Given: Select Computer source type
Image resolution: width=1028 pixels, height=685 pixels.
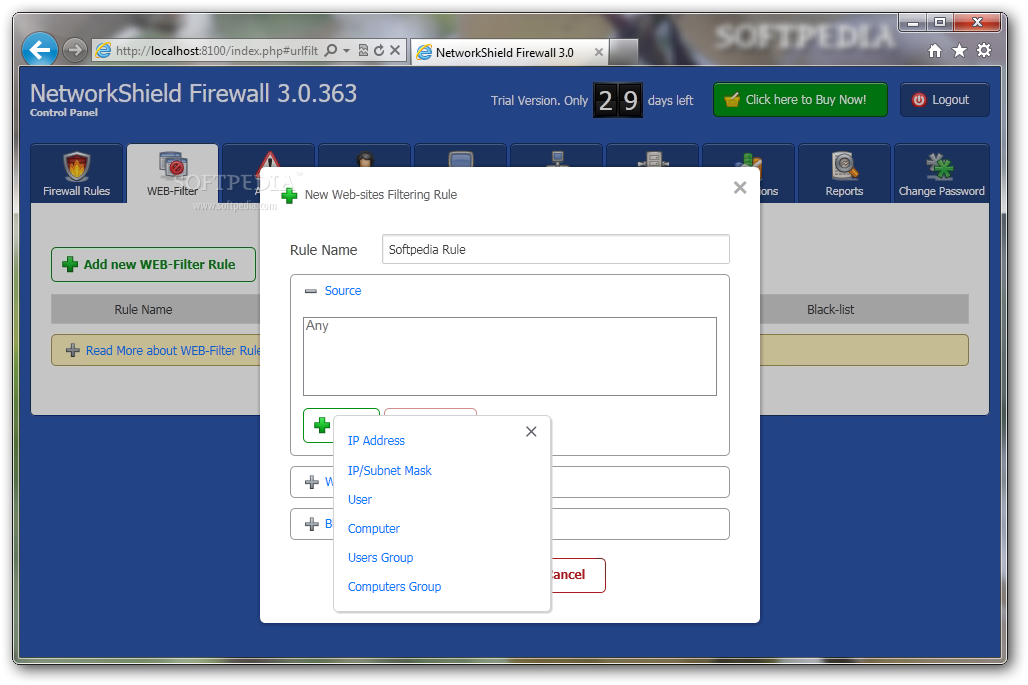Looking at the screenshot, I should pos(374,528).
